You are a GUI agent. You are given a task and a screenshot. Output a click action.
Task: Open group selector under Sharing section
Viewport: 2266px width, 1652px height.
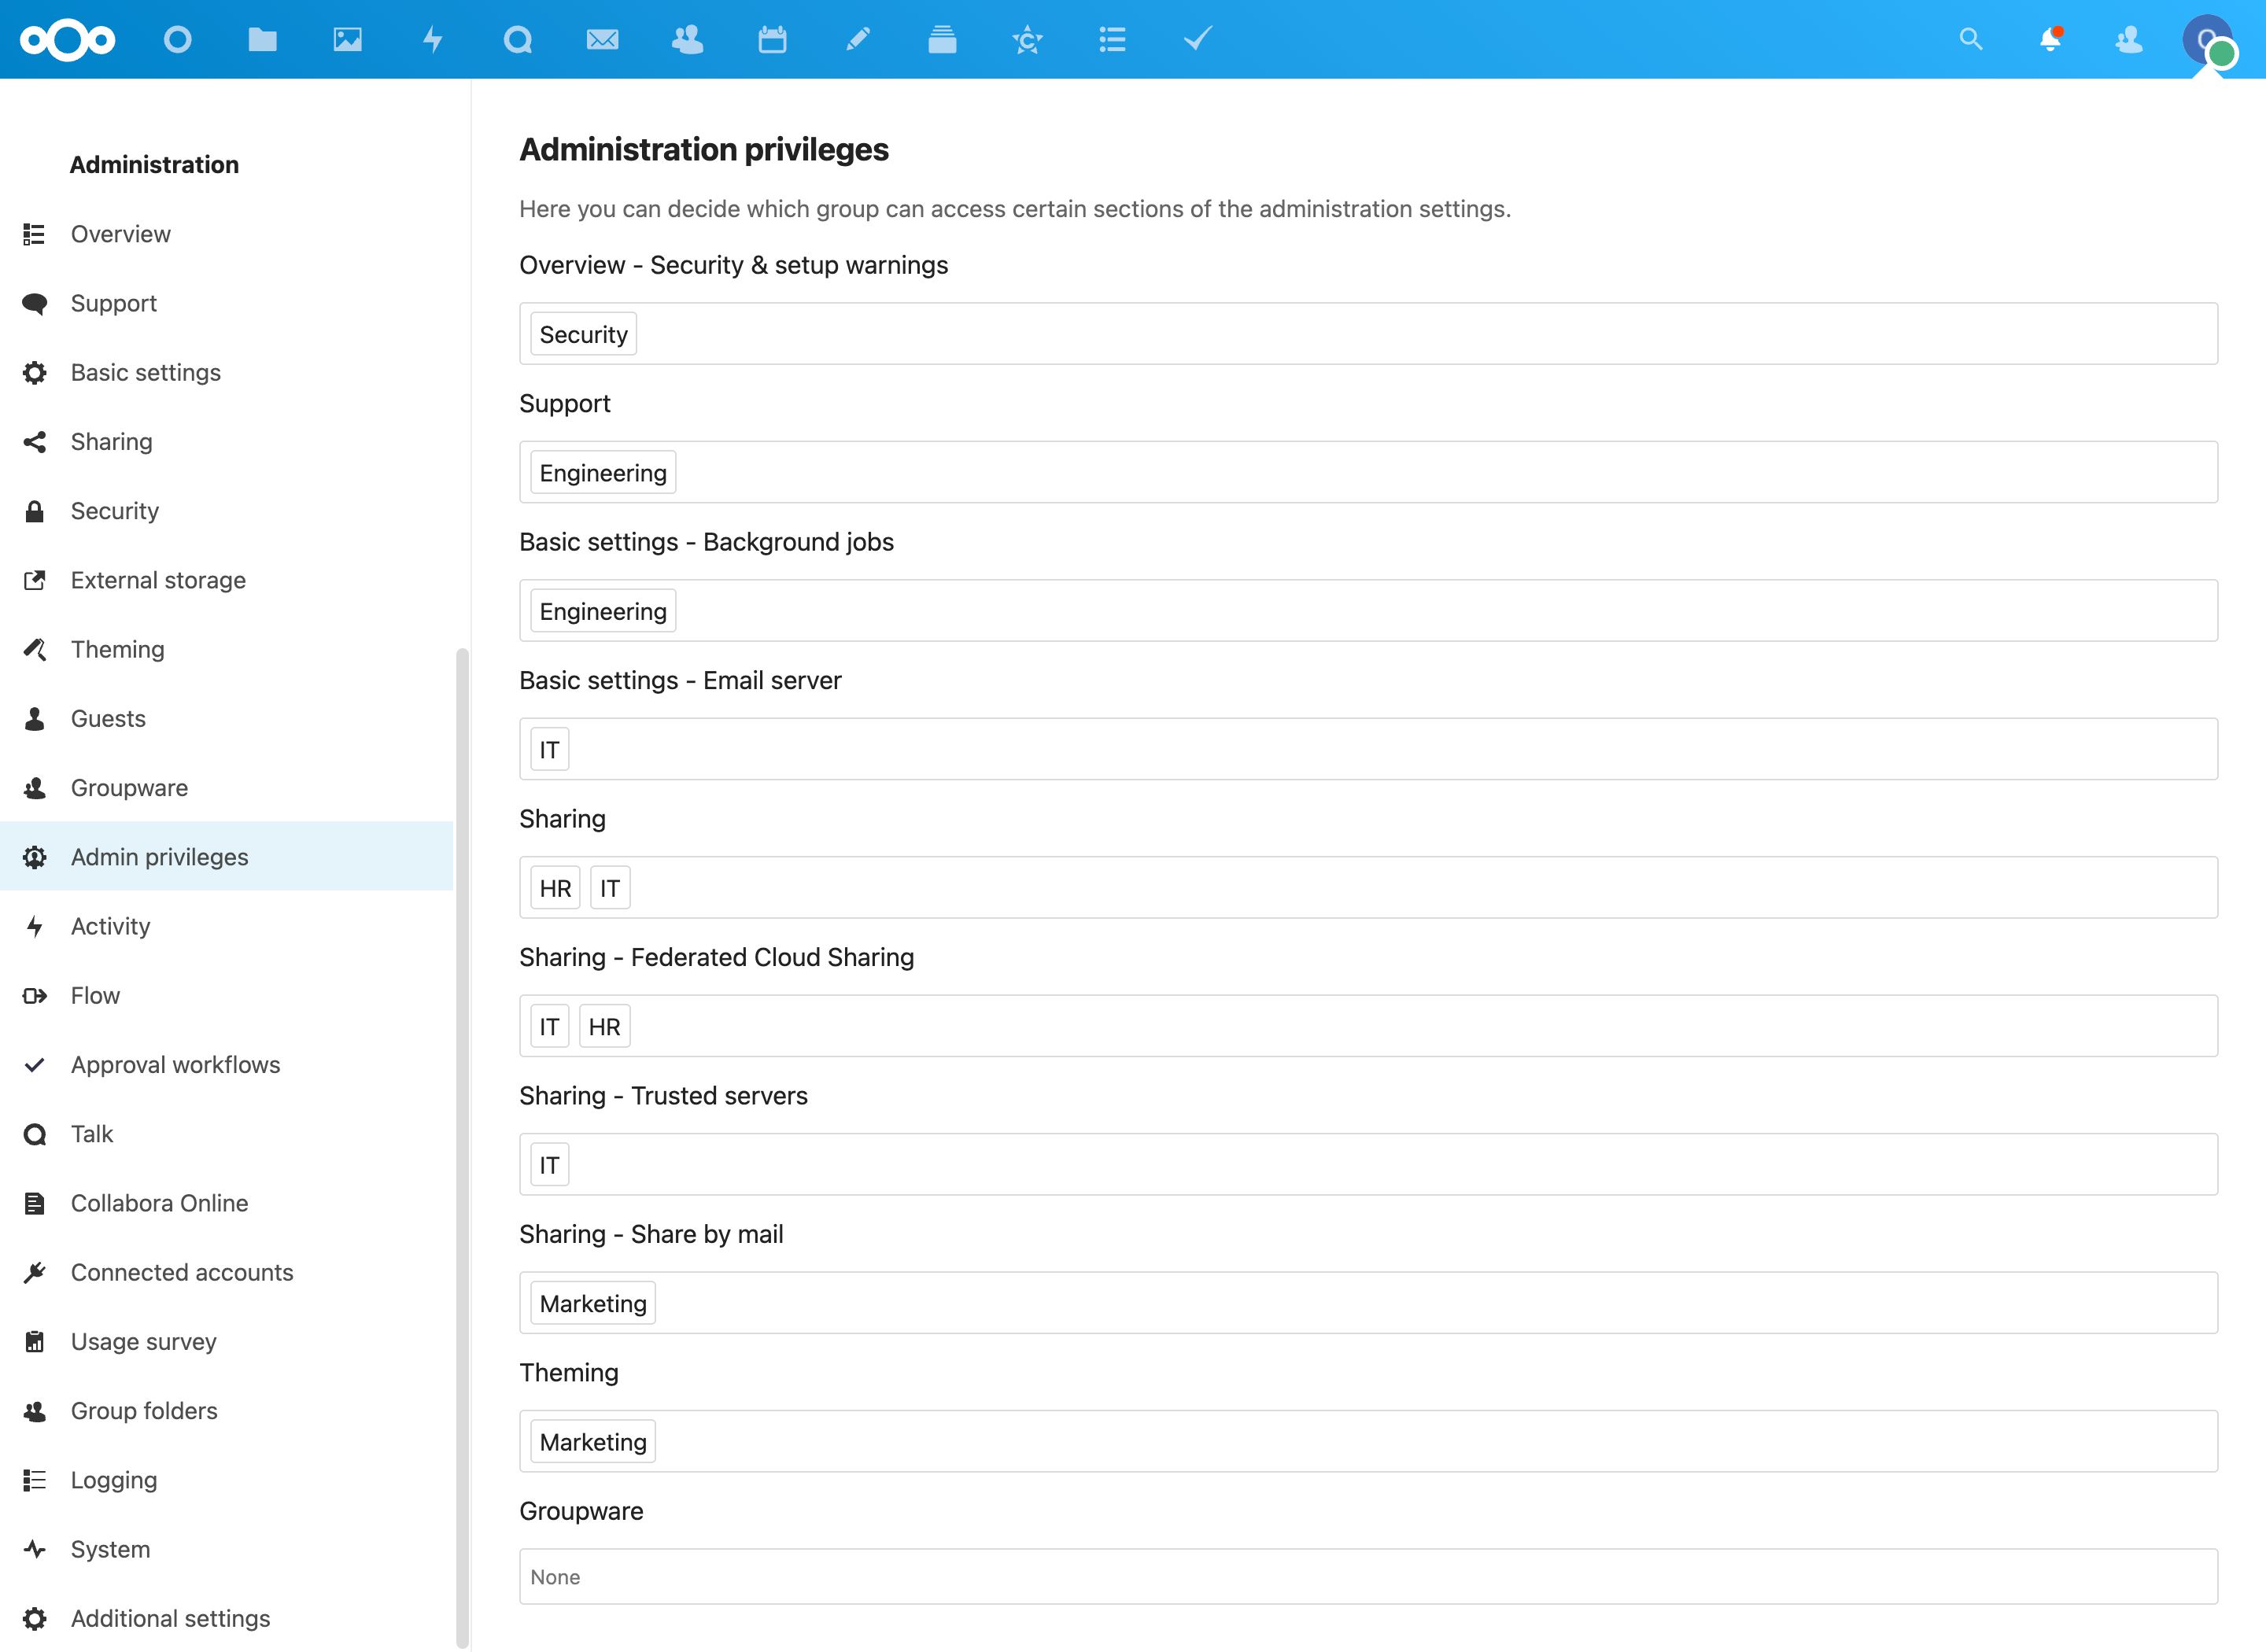(1368, 888)
